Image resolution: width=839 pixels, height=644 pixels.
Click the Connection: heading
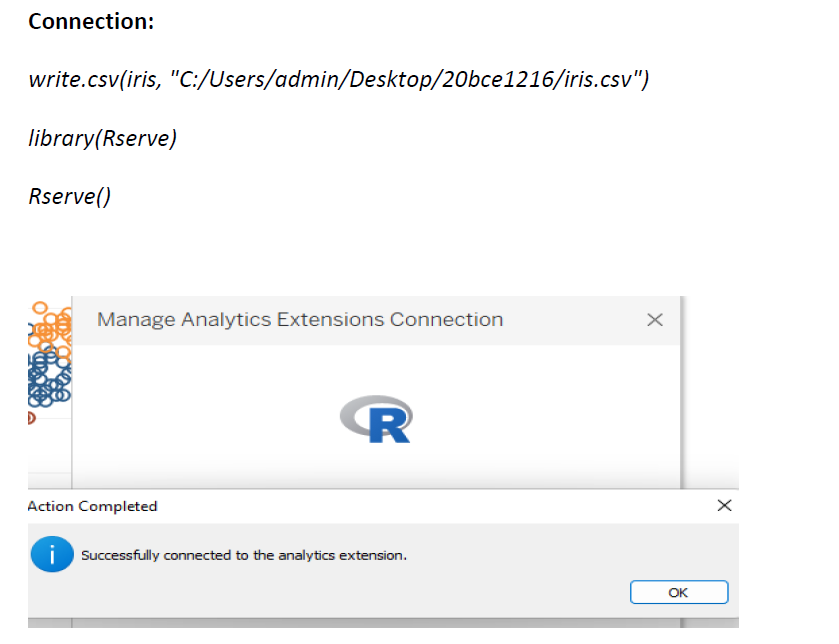point(91,22)
